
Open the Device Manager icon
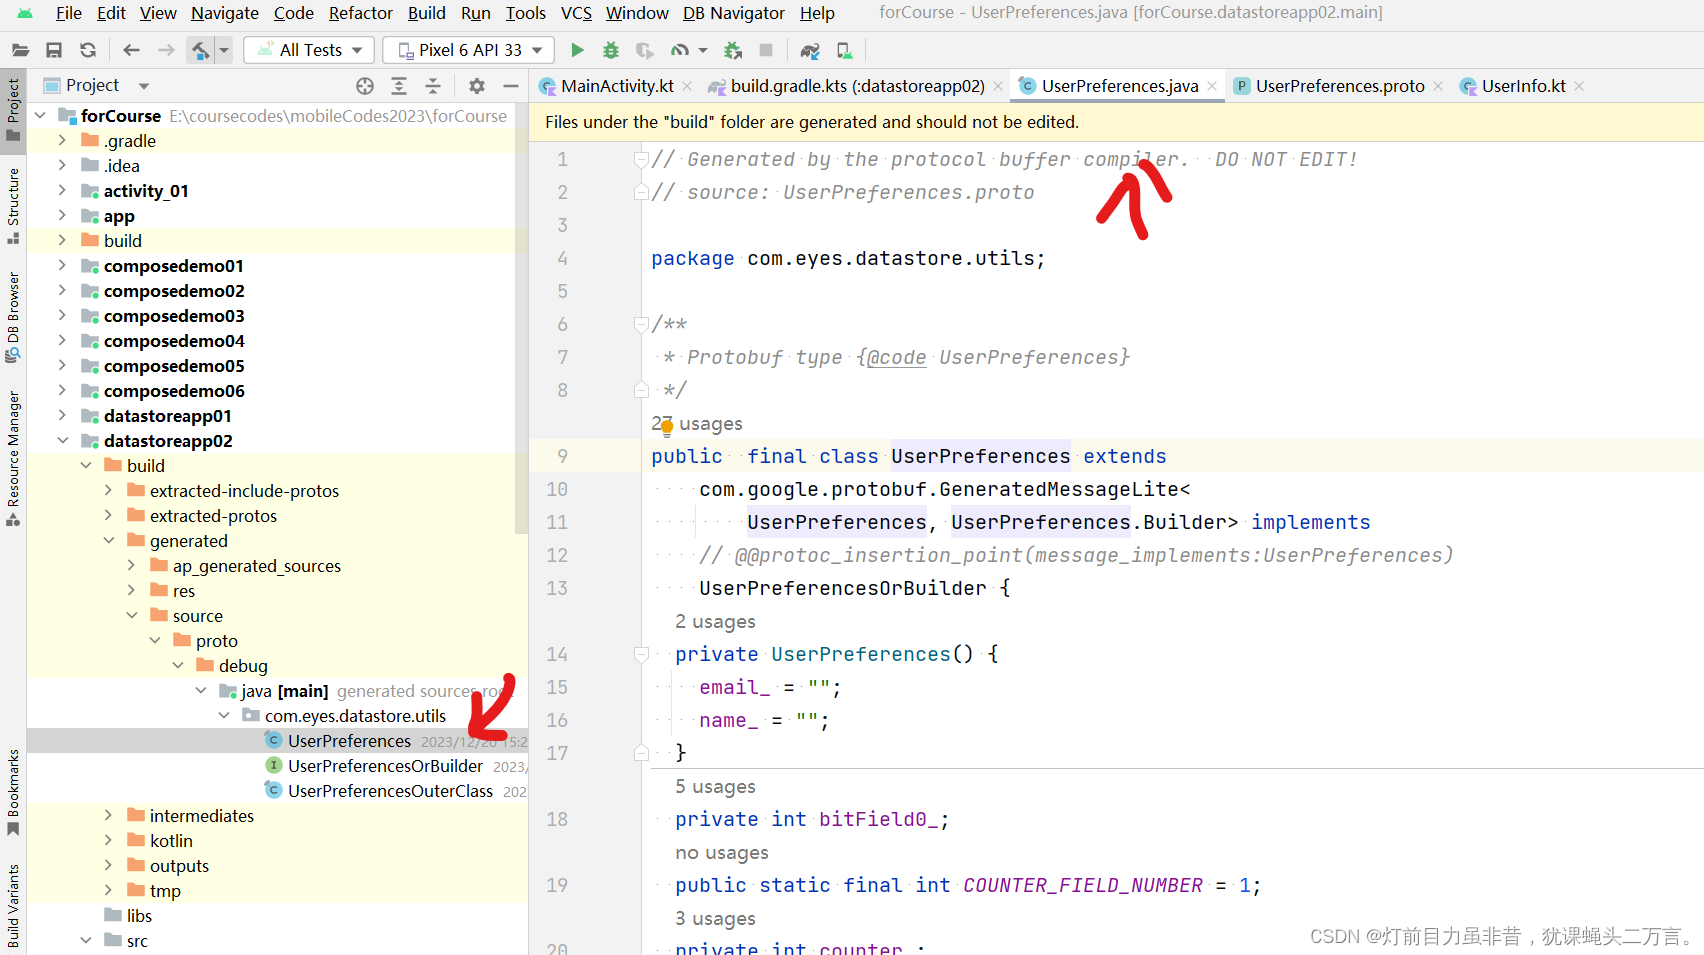(x=844, y=50)
